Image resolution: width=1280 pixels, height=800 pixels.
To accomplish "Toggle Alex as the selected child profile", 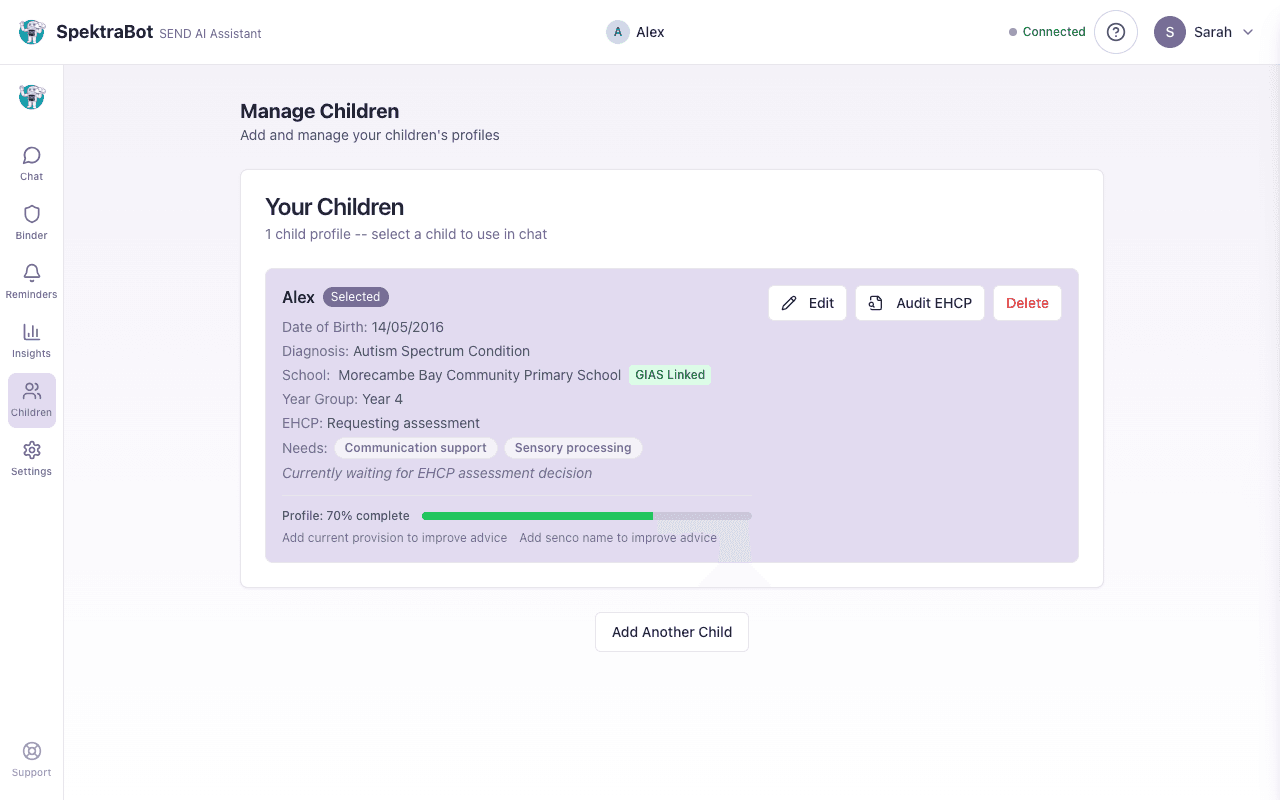I will pyautogui.click(x=356, y=297).
